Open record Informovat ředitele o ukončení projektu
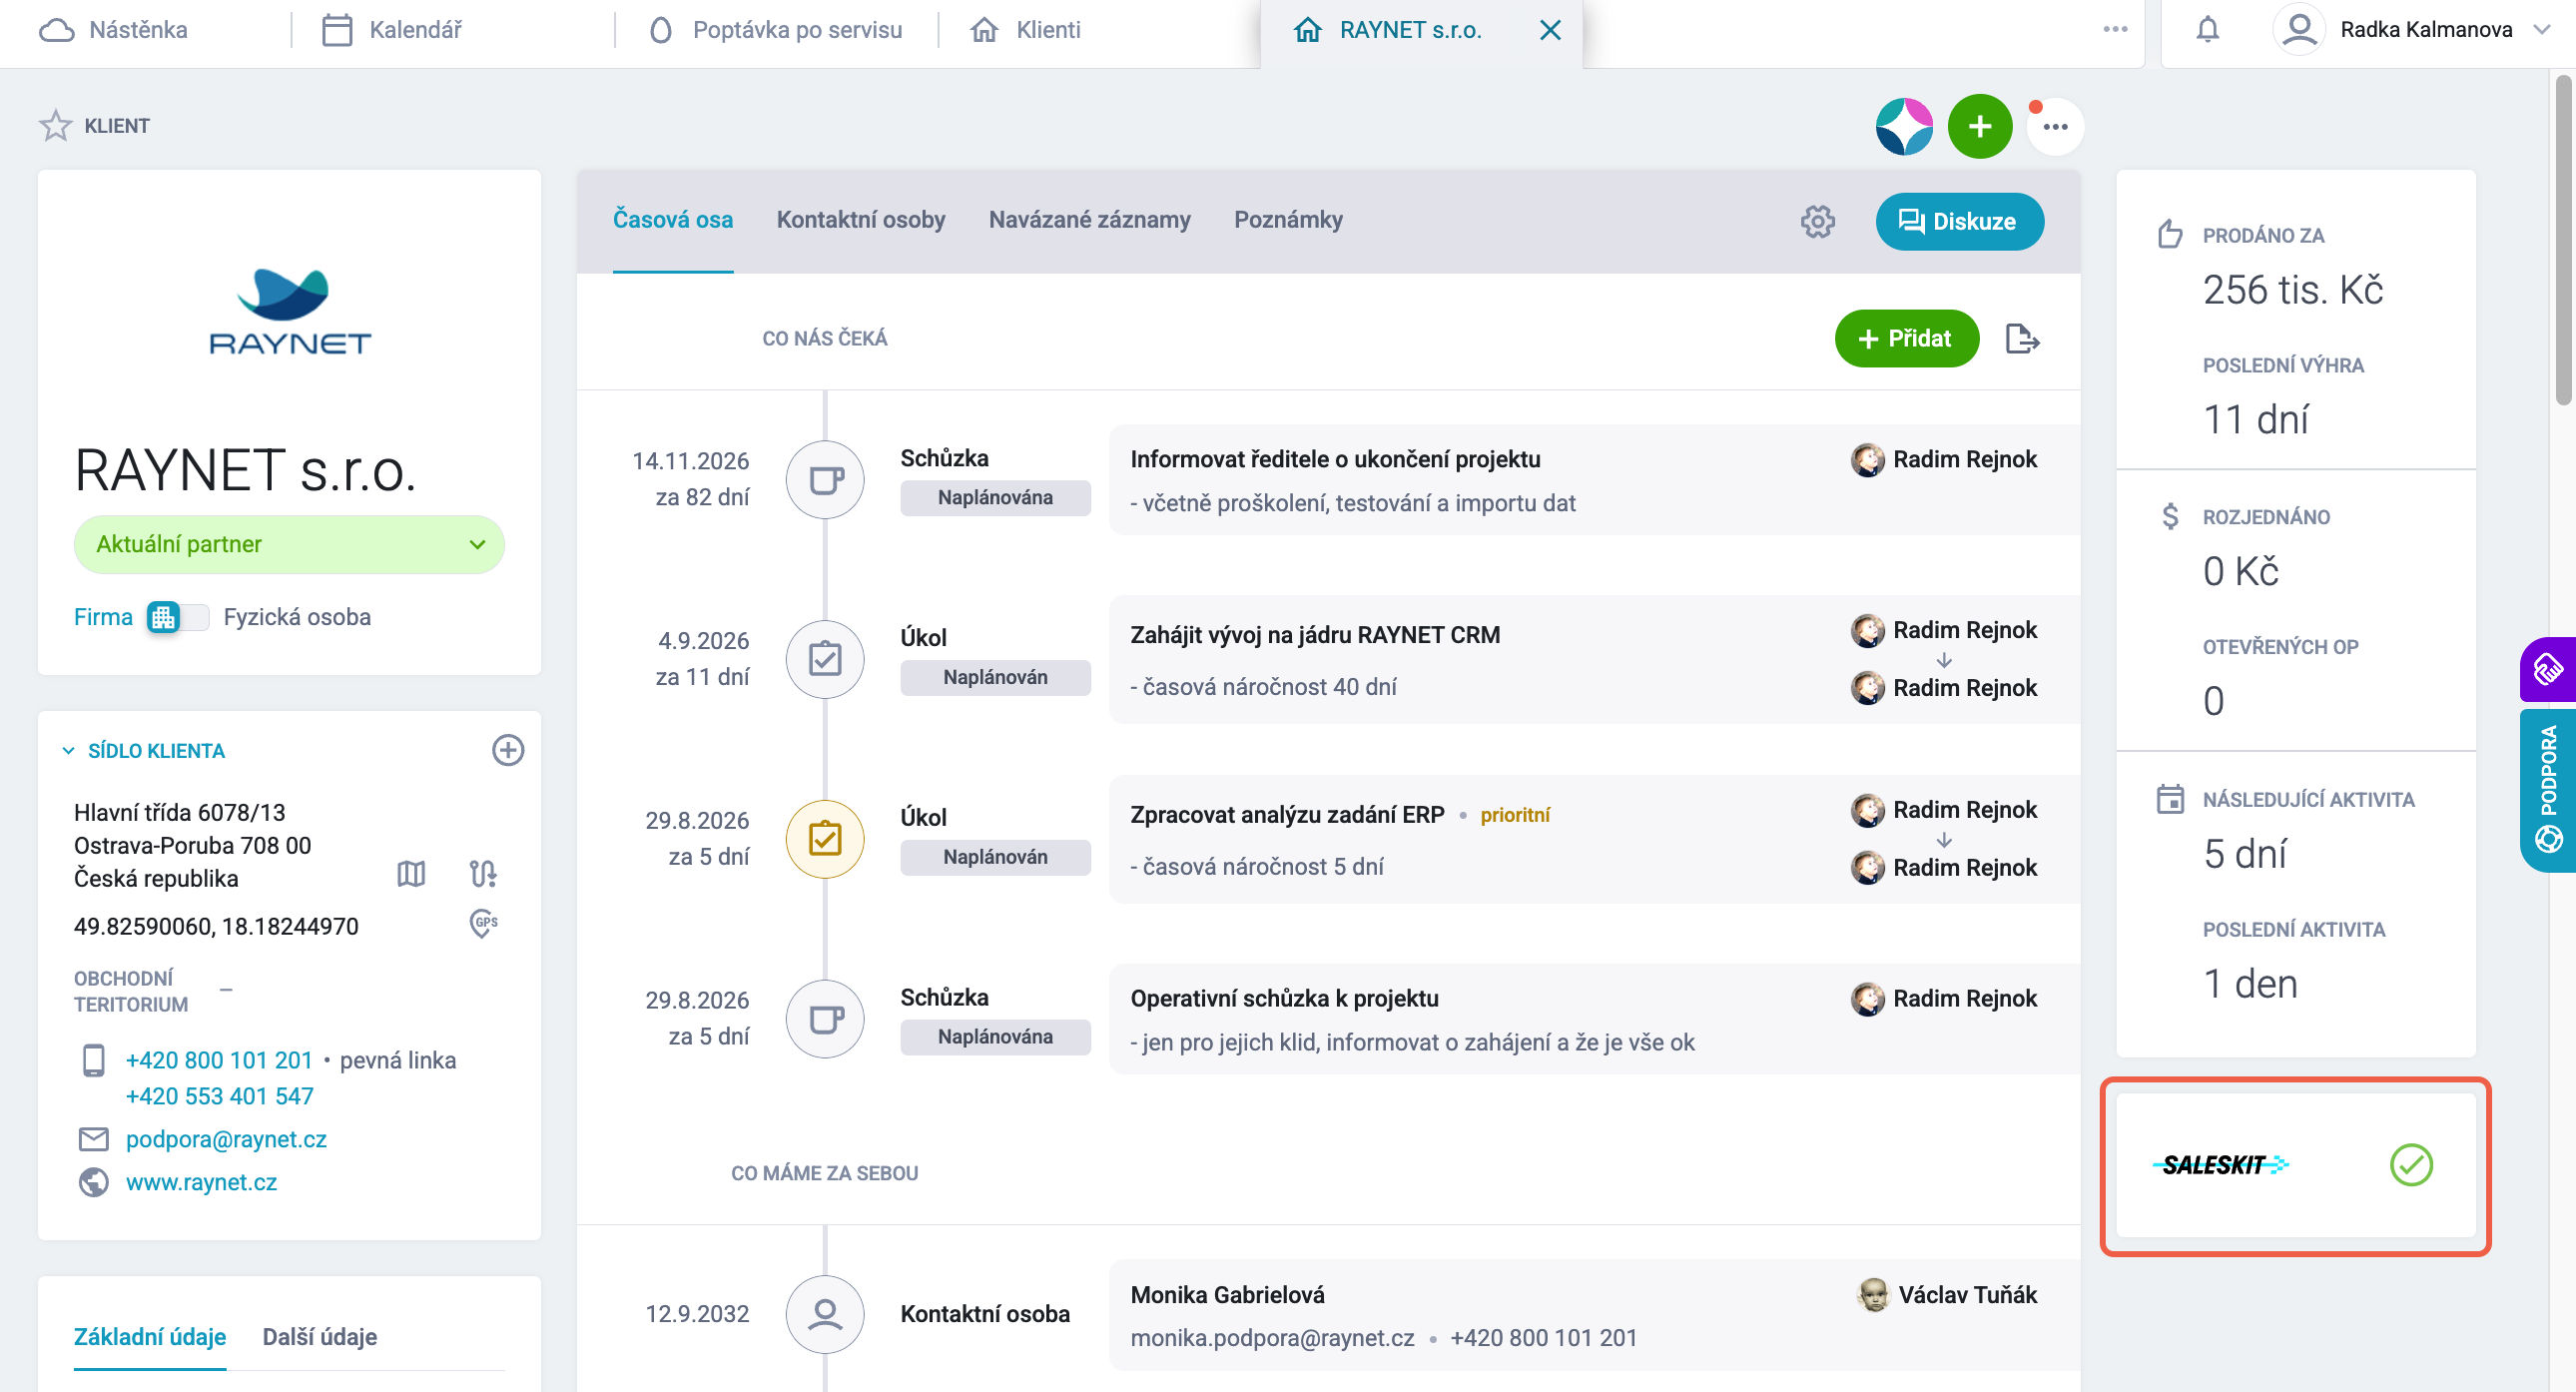The width and height of the screenshot is (2576, 1392). click(1335, 459)
